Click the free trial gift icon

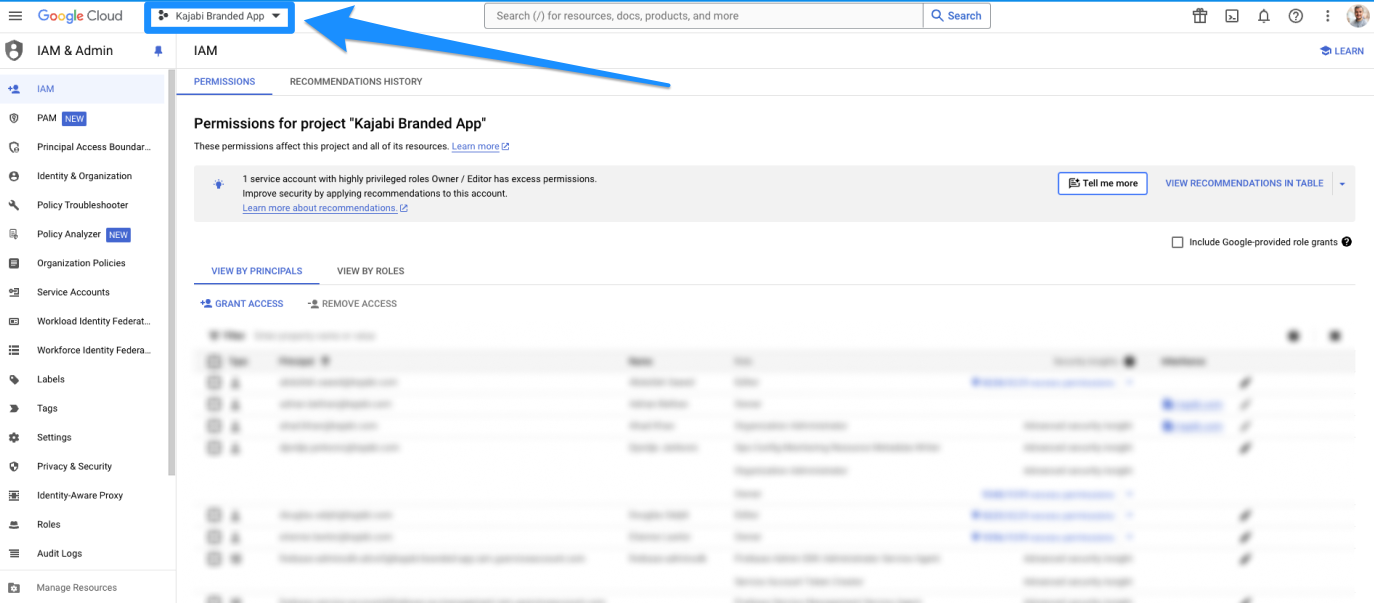point(1199,15)
